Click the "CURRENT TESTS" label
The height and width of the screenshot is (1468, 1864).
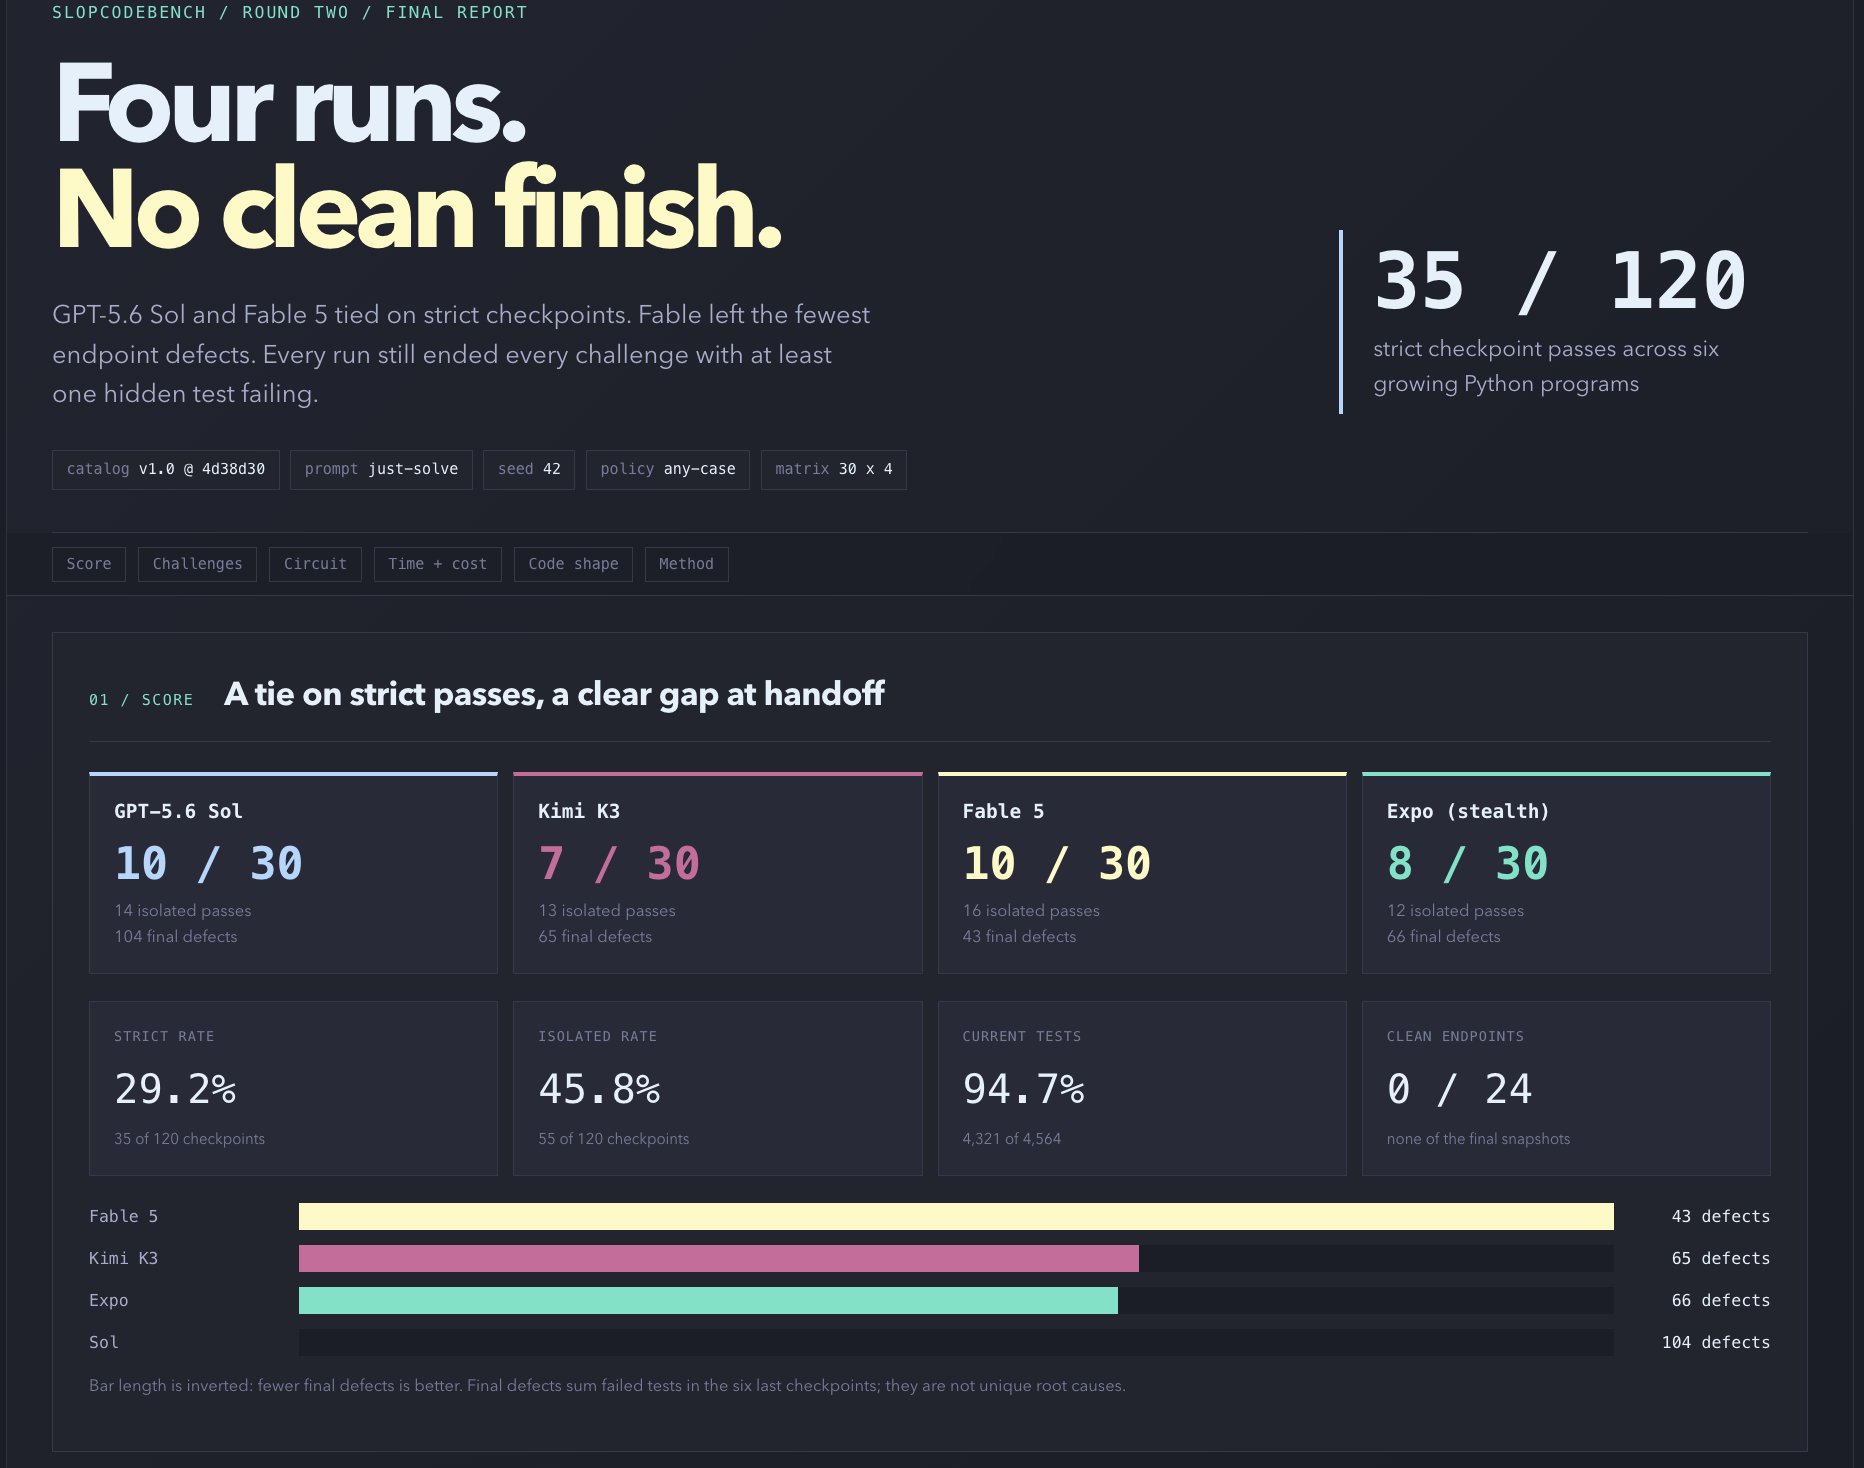coord(1022,1036)
